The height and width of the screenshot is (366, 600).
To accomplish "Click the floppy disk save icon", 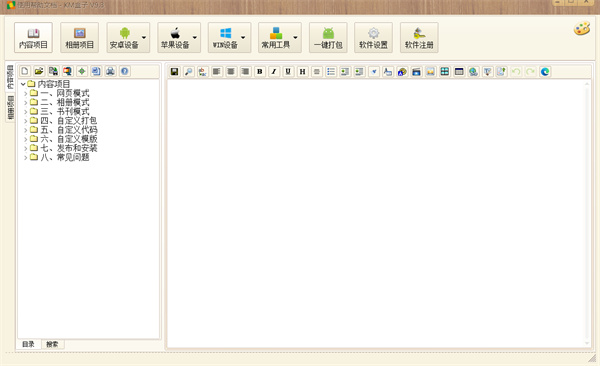I will click(x=174, y=72).
